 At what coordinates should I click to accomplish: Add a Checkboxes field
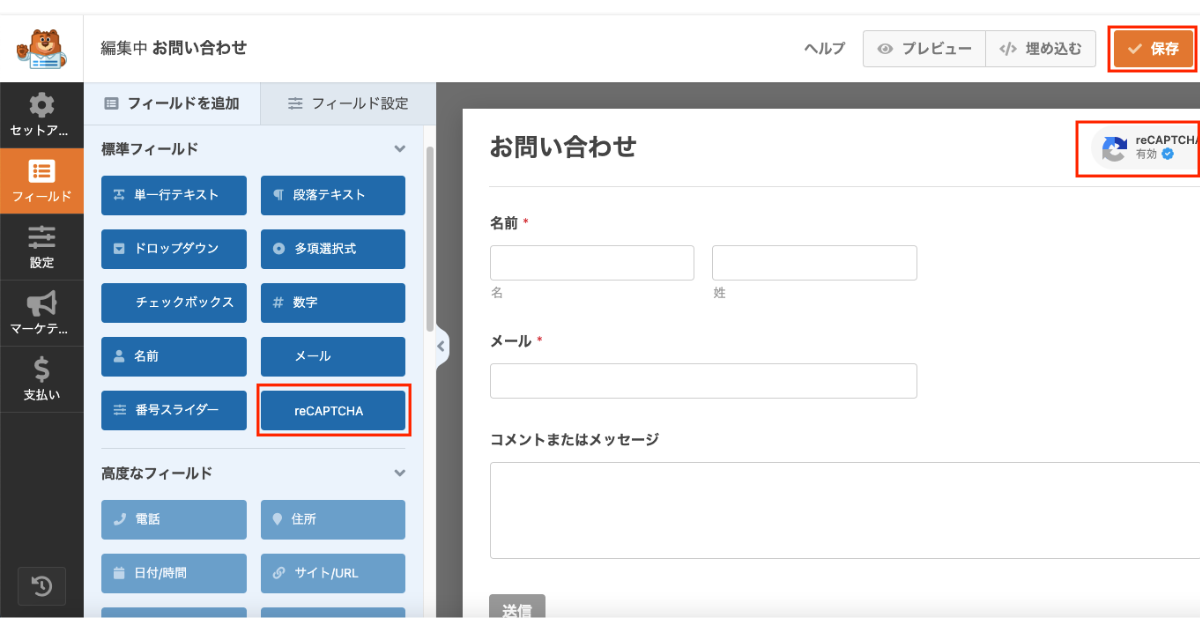(x=174, y=302)
